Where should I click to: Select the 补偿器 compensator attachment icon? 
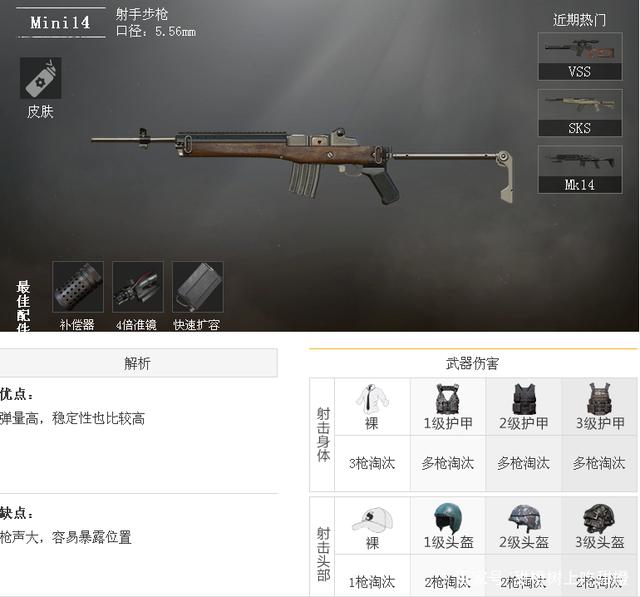(78, 287)
